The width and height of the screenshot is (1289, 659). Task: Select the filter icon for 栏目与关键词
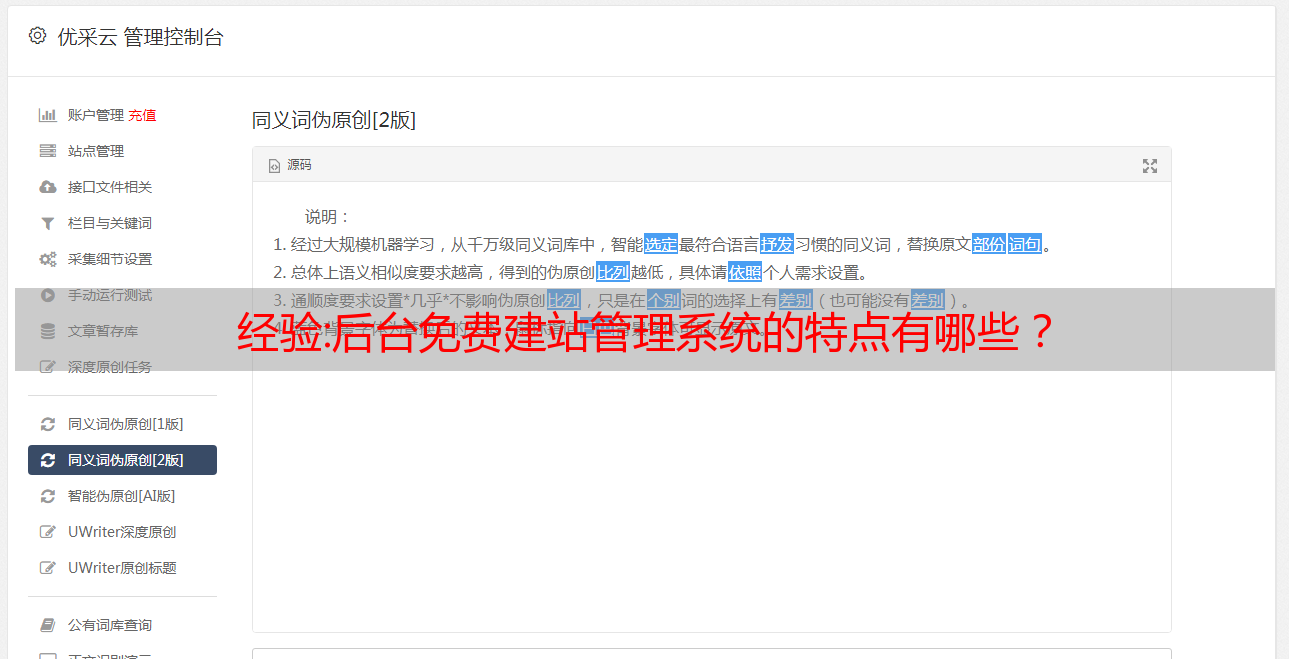pos(47,223)
